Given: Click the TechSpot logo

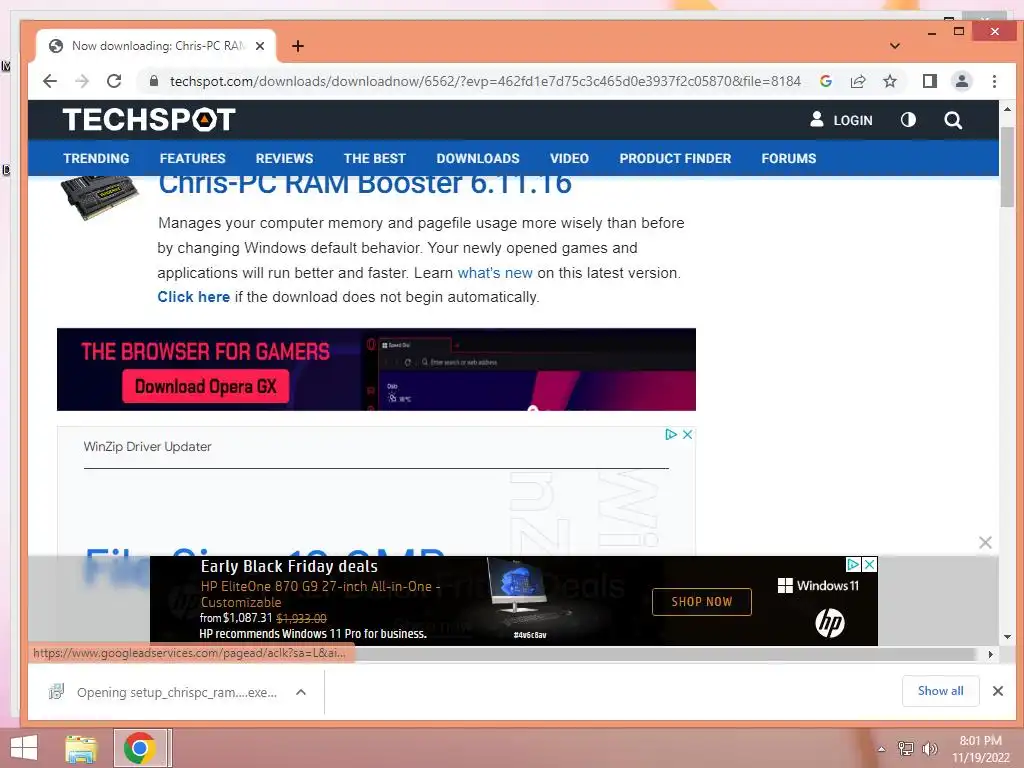Looking at the screenshot, I should coord(149,120).
